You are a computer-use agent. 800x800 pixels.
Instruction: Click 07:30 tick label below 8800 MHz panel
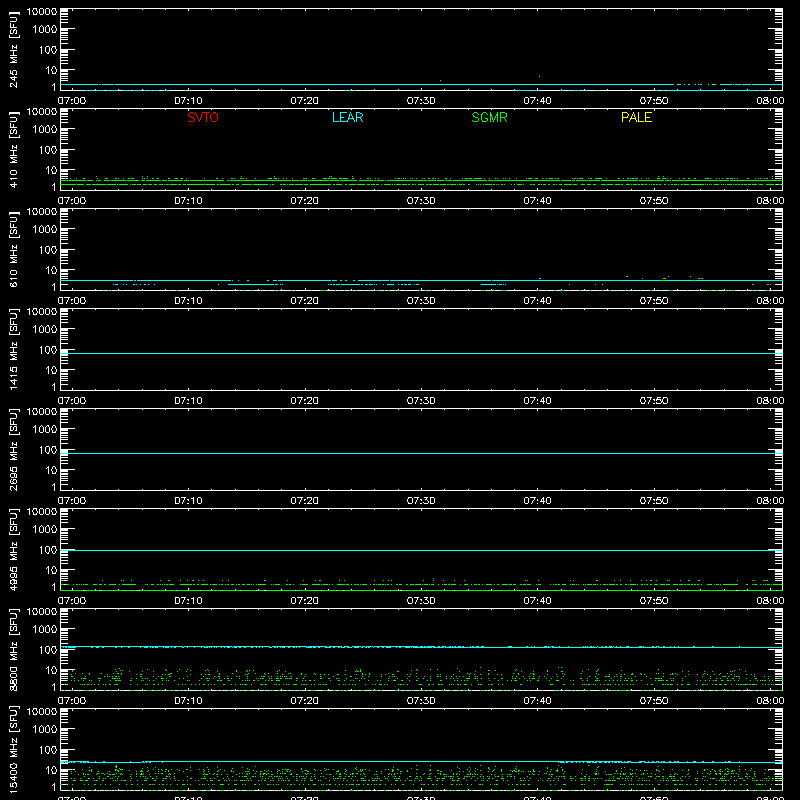[x=421, y=701]
